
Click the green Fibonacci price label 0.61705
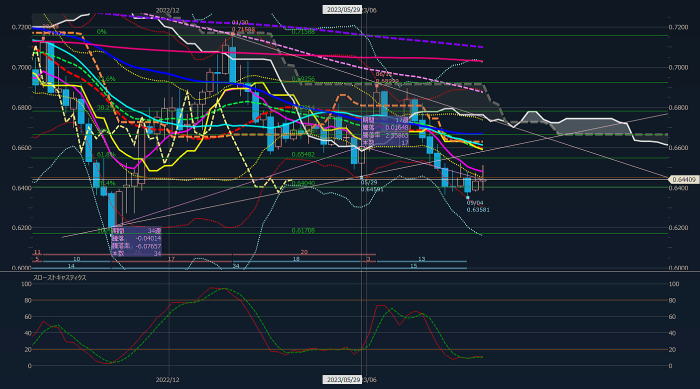coord(303,230)
